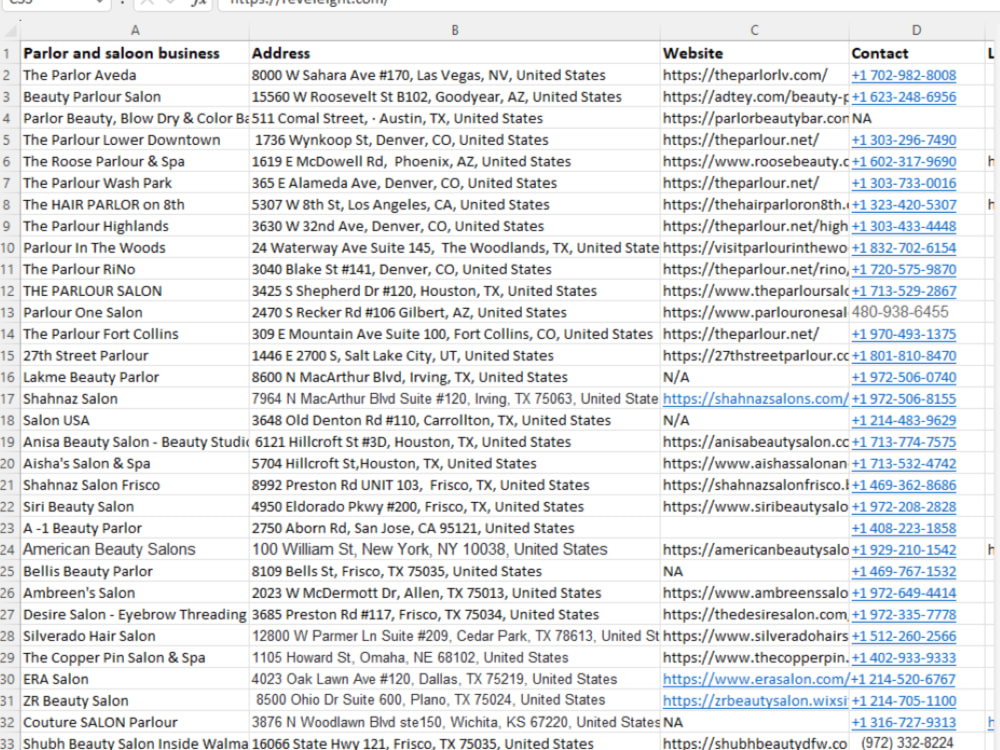1000x750 pixels.
Task: Open phone link +1 972-506-0740
Action: [x=904, y=377]
